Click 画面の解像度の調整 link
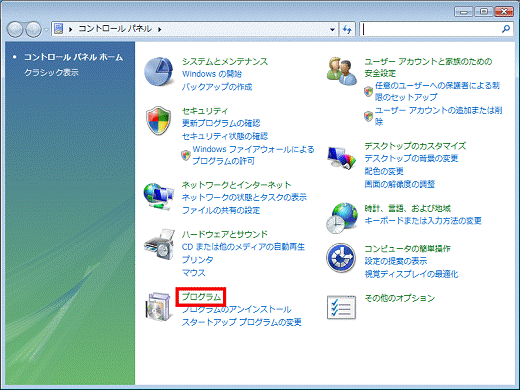Image resolution: width=520 pixels, height=390 pixels. [399, 184]
